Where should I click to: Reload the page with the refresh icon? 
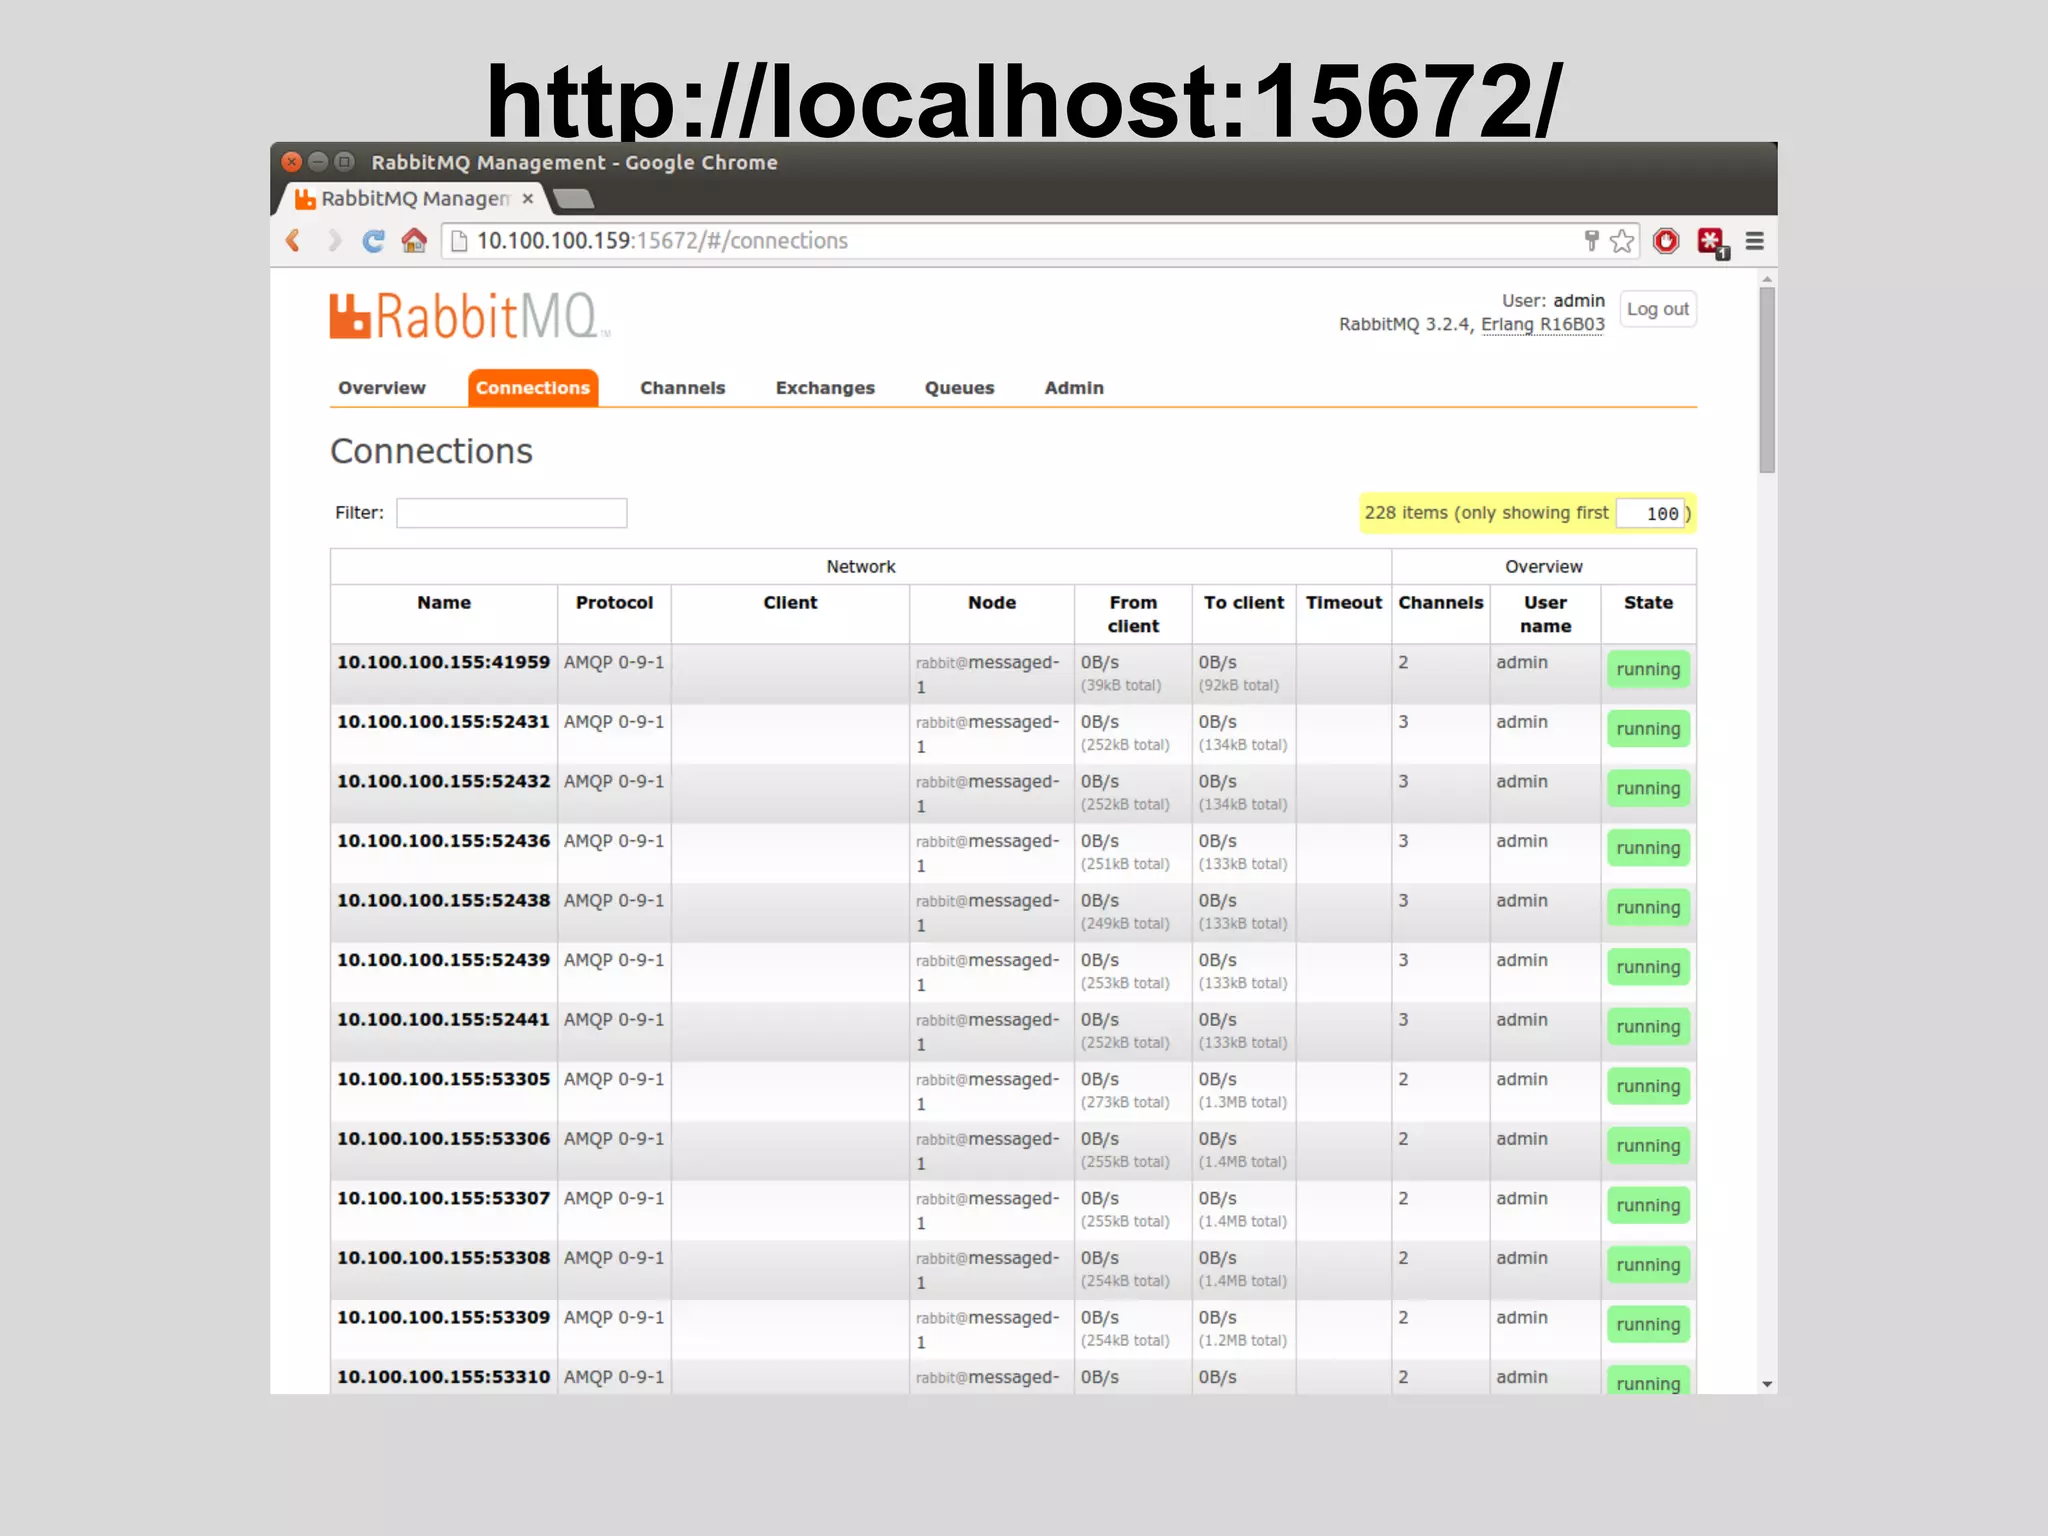[373, 241]
